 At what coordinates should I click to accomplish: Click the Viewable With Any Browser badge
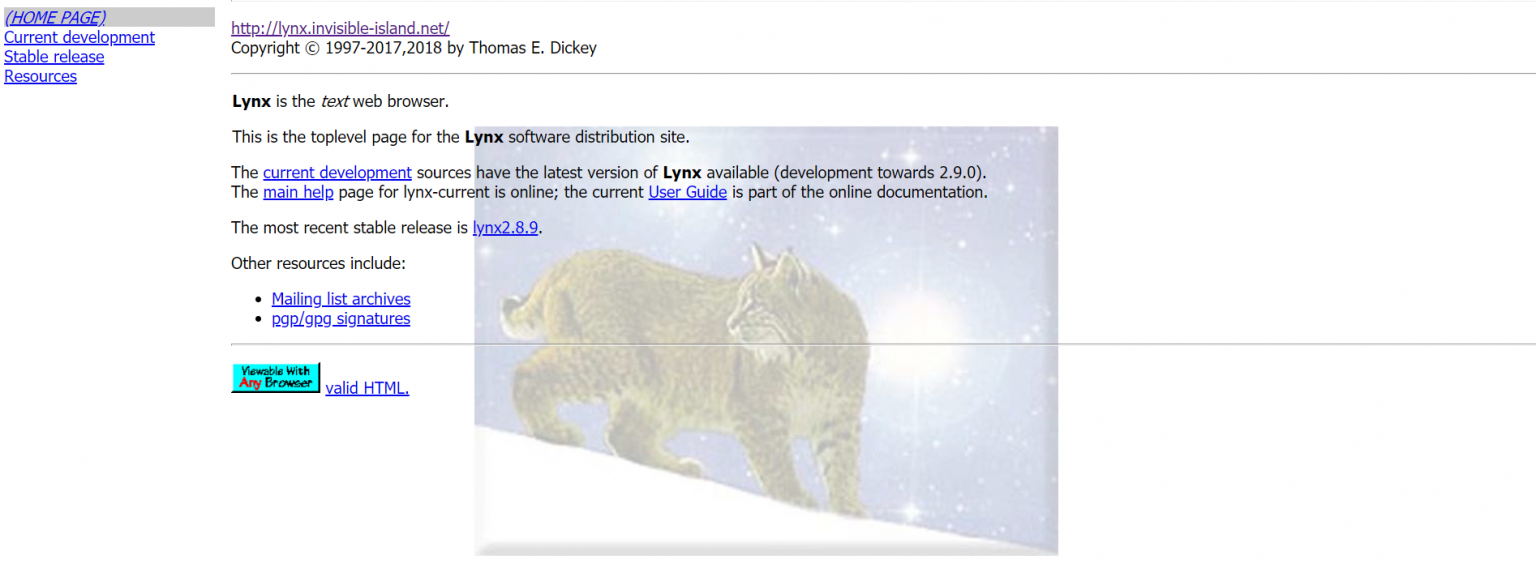point(276,378)
